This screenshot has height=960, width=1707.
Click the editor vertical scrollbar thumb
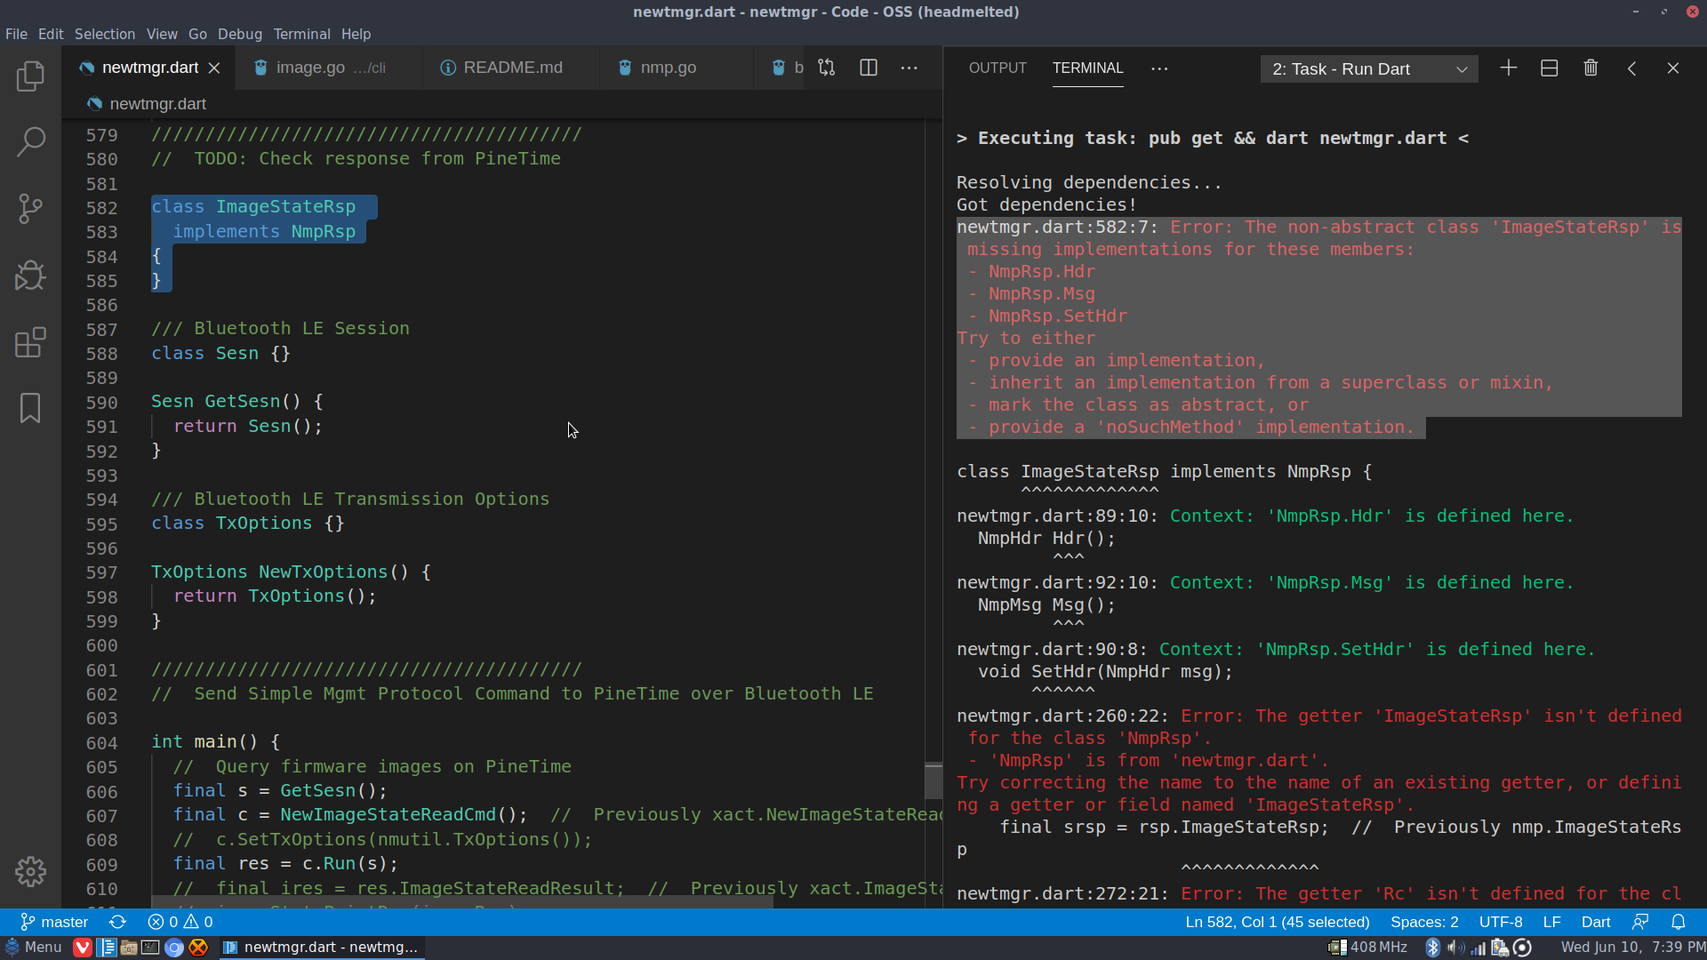[x=933, y=780]
